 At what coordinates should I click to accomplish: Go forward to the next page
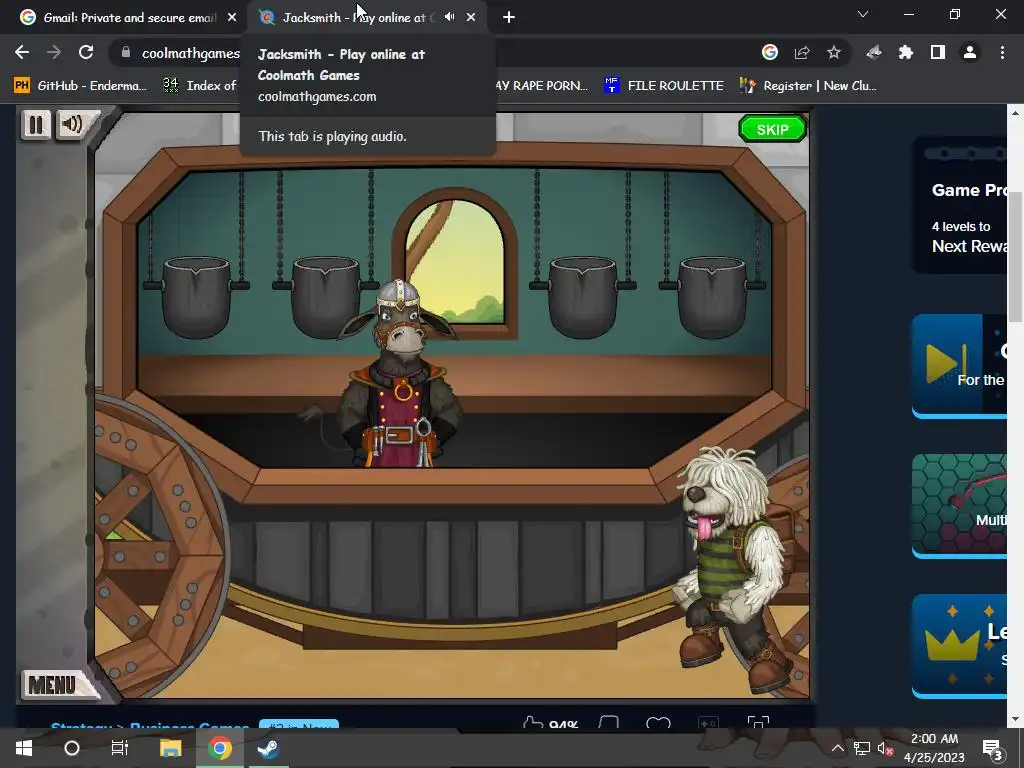coord(54,52)
